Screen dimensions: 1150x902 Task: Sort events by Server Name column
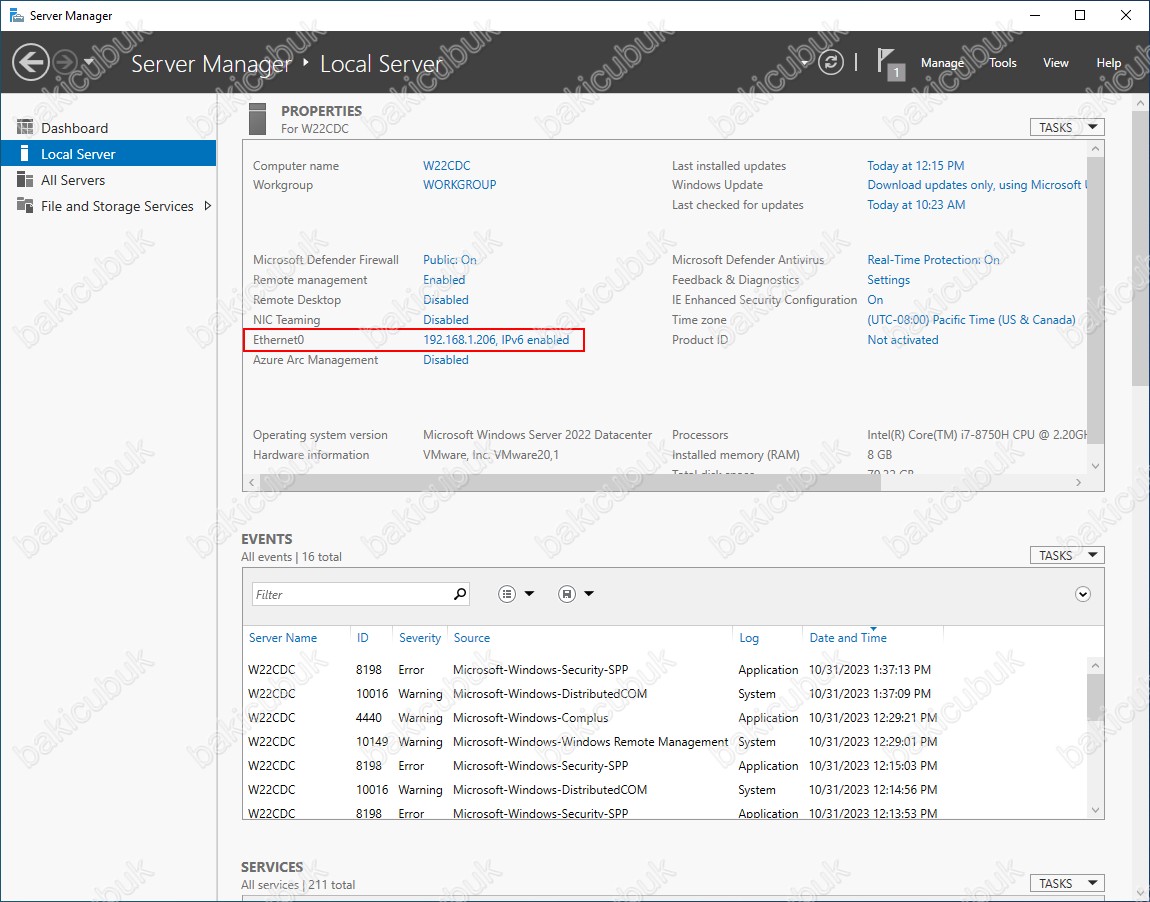click(x=282, y=637)
